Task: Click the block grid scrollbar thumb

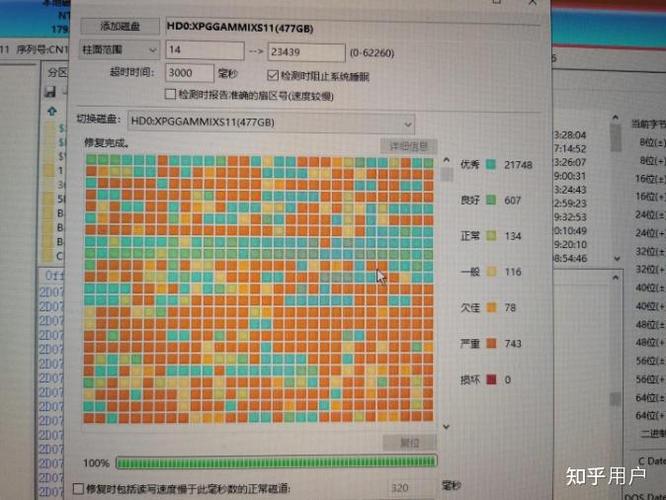Action: (446, 174)
